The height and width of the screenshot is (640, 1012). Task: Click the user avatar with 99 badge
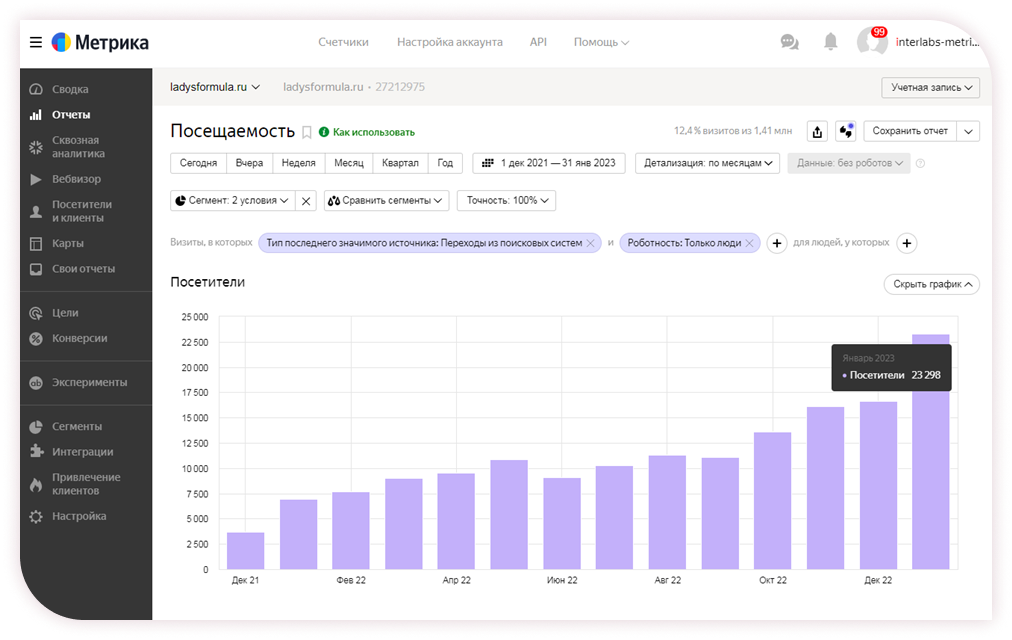click(872, 42)
